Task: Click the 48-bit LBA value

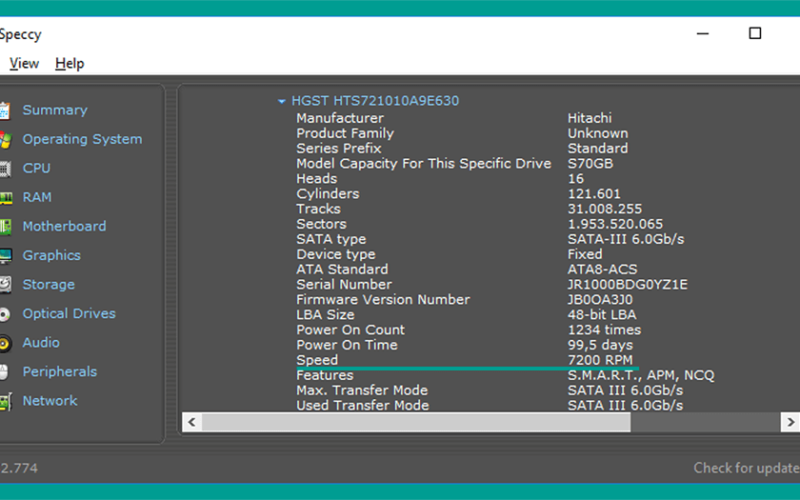Action: coord(602,315)
